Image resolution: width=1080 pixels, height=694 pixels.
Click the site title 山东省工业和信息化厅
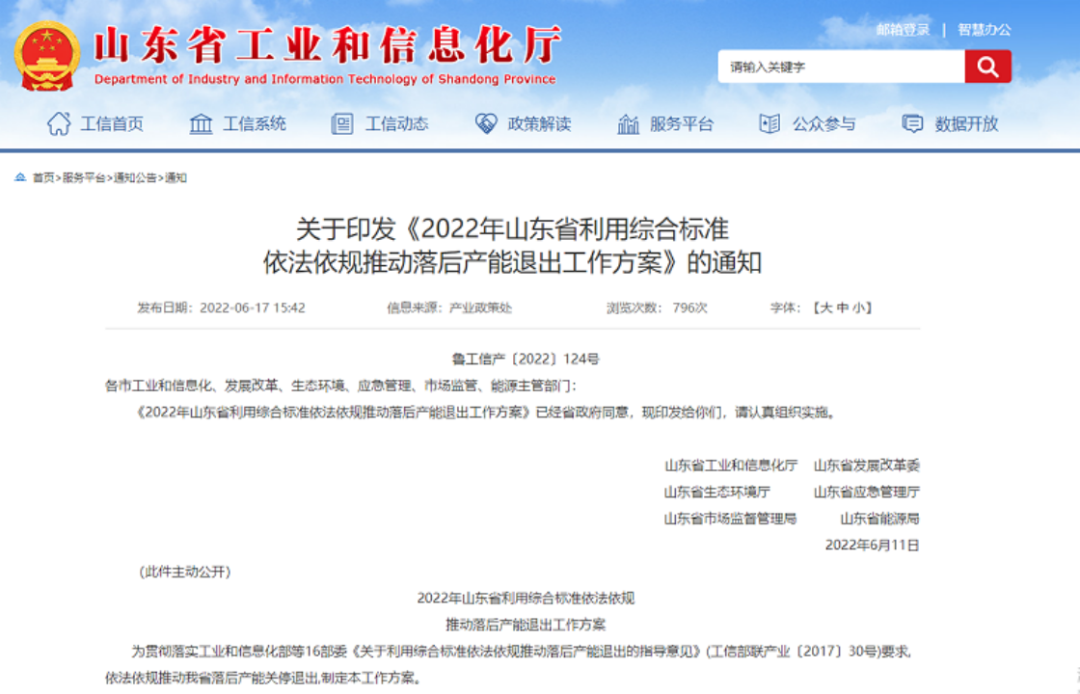click(x=328, y=45)
